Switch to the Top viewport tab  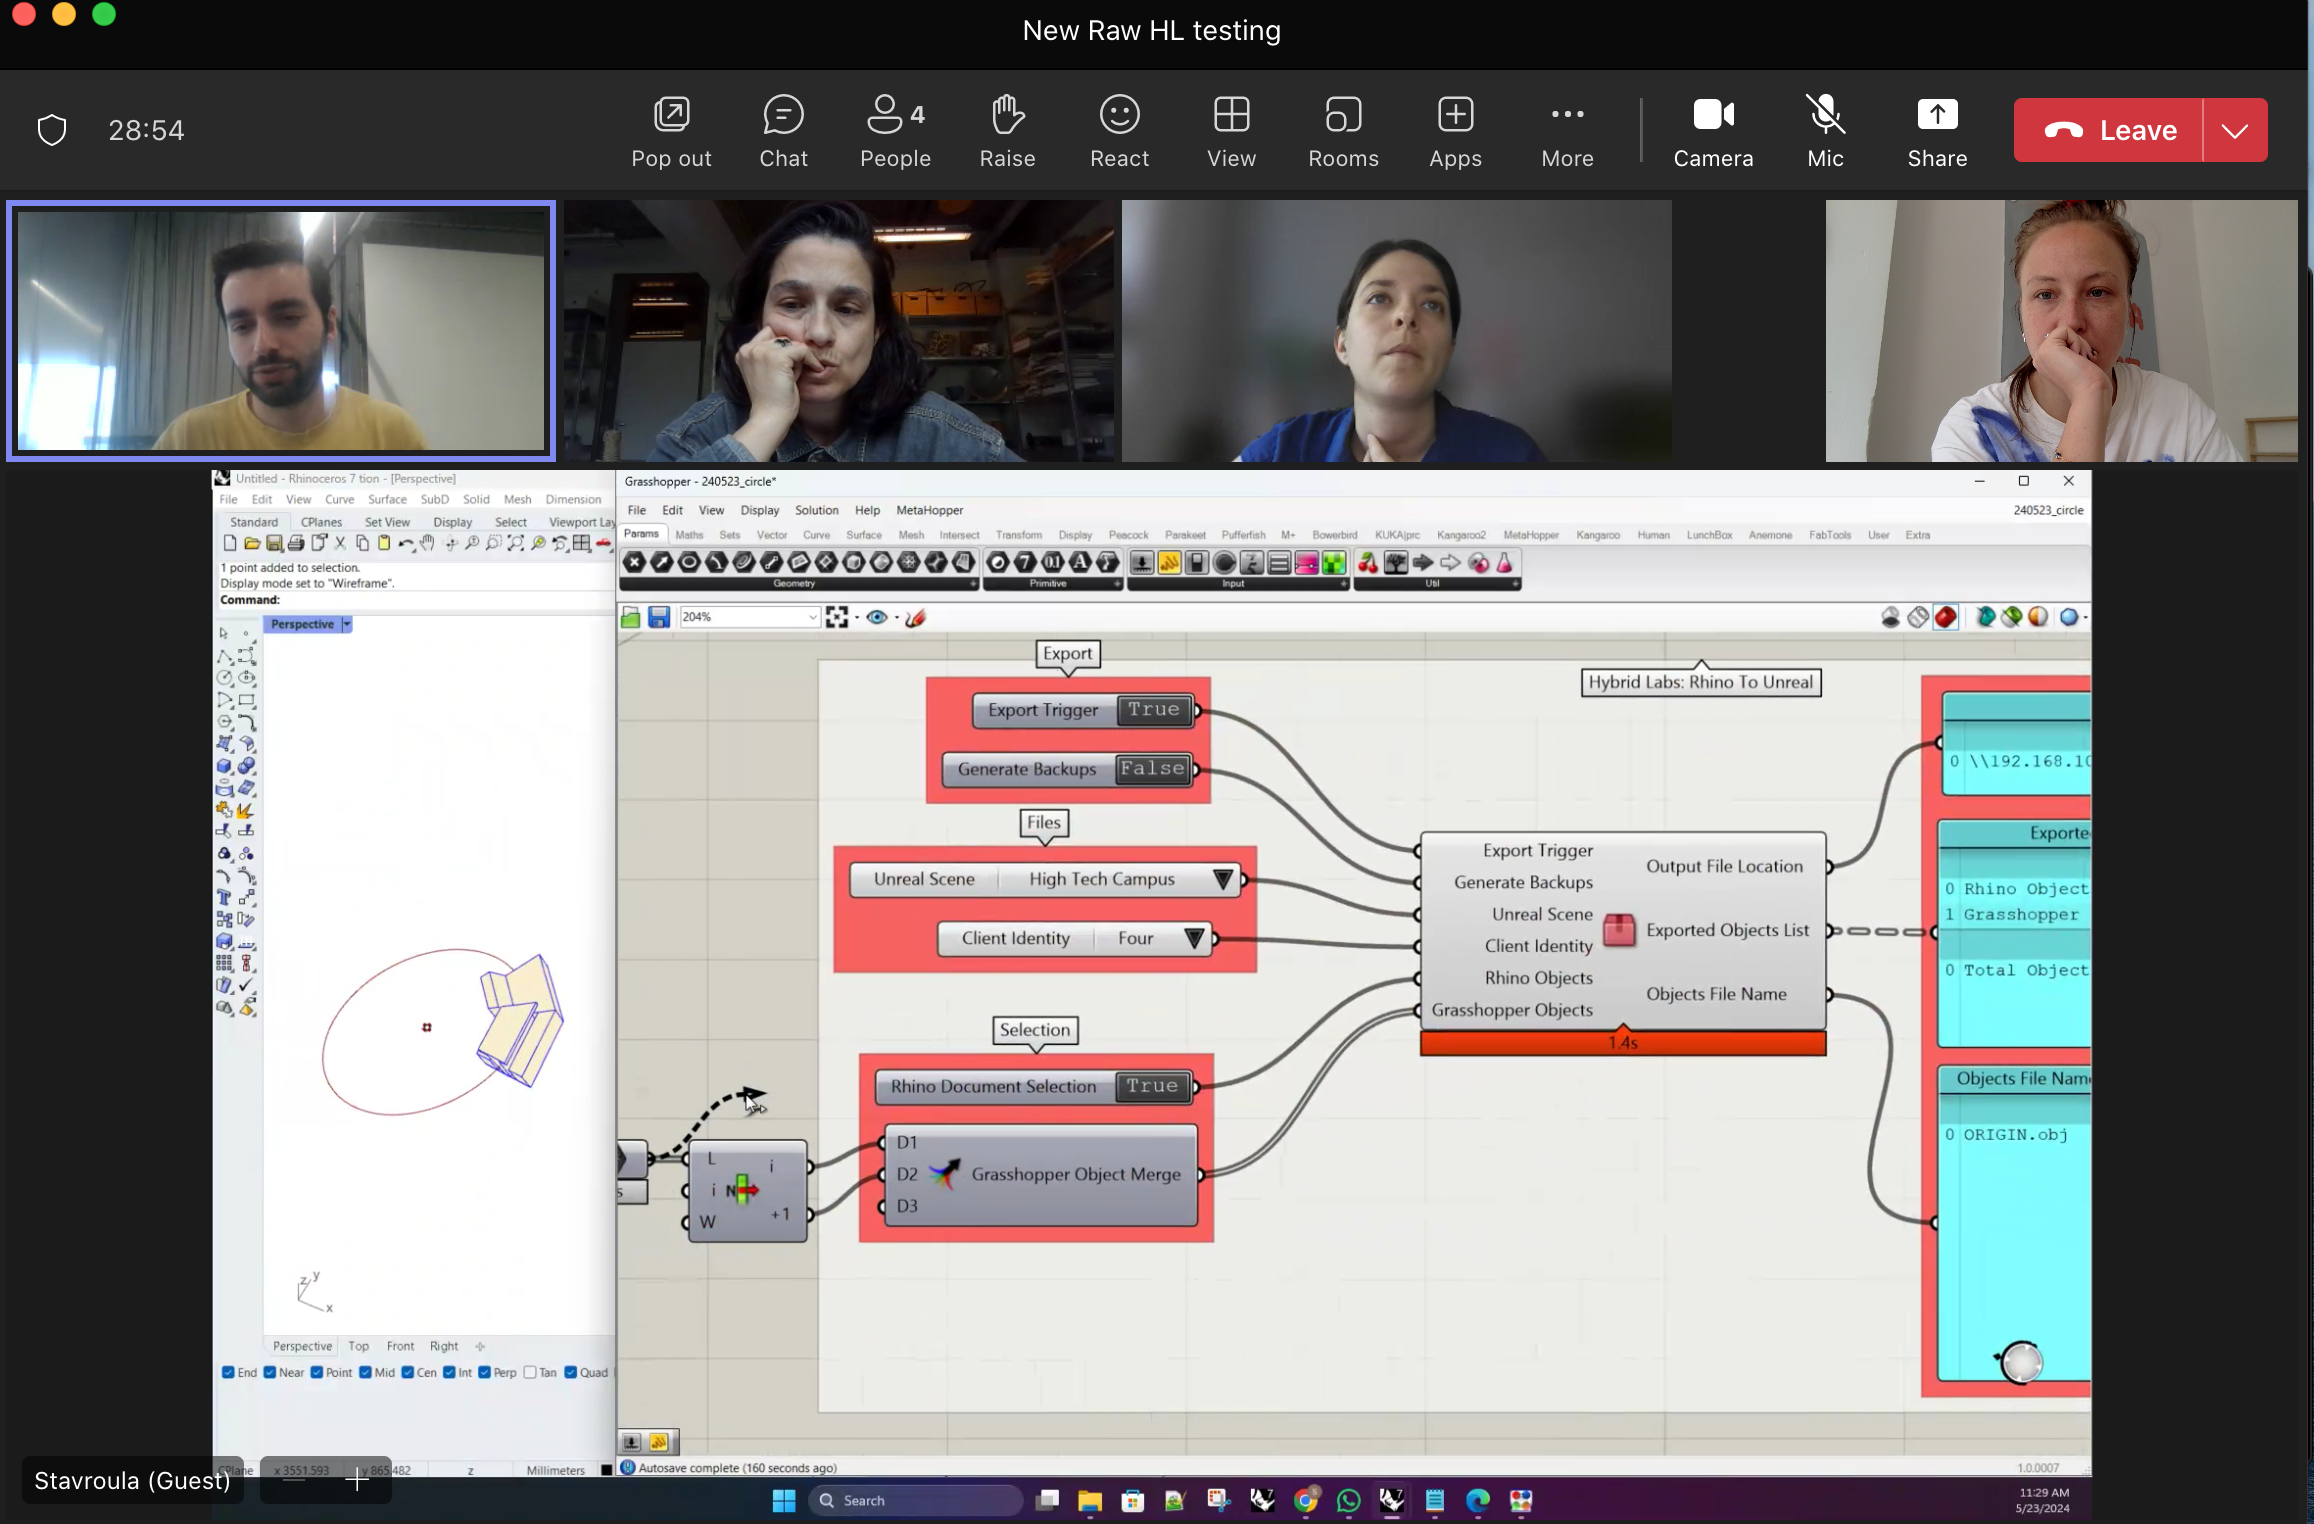[x=358, y=1346]
